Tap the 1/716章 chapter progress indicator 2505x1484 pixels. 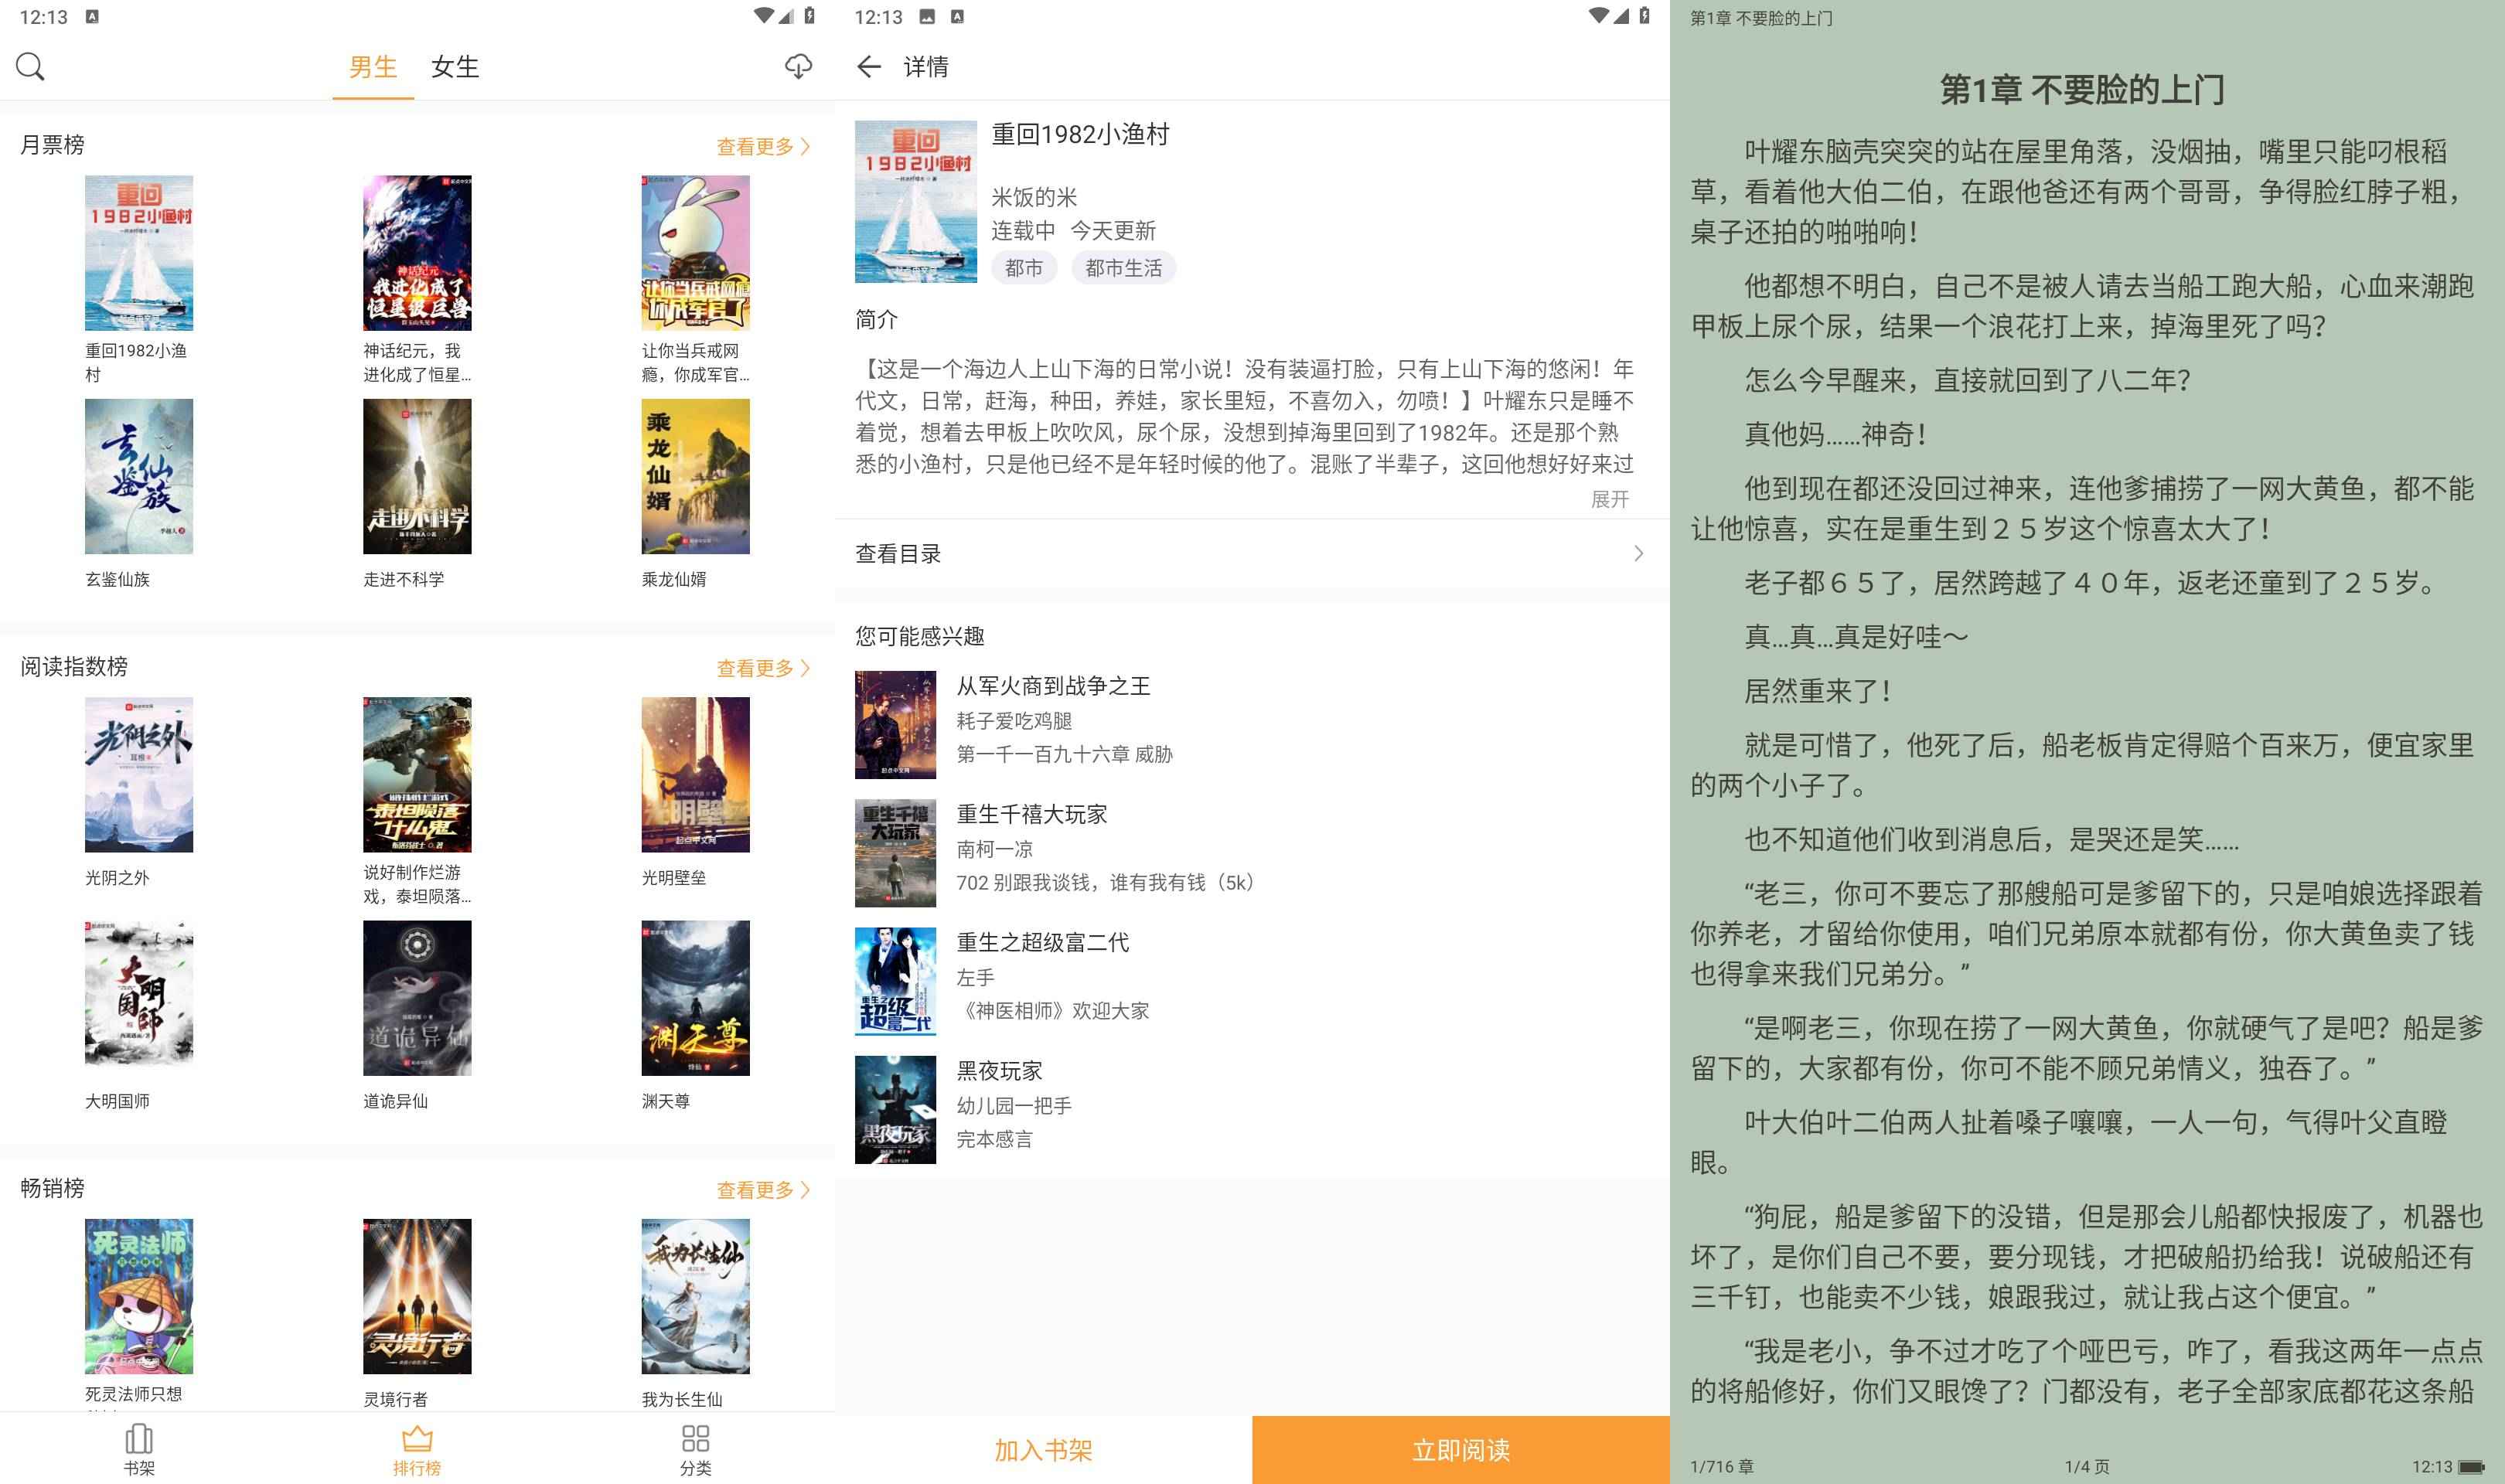(1720, 1467)
